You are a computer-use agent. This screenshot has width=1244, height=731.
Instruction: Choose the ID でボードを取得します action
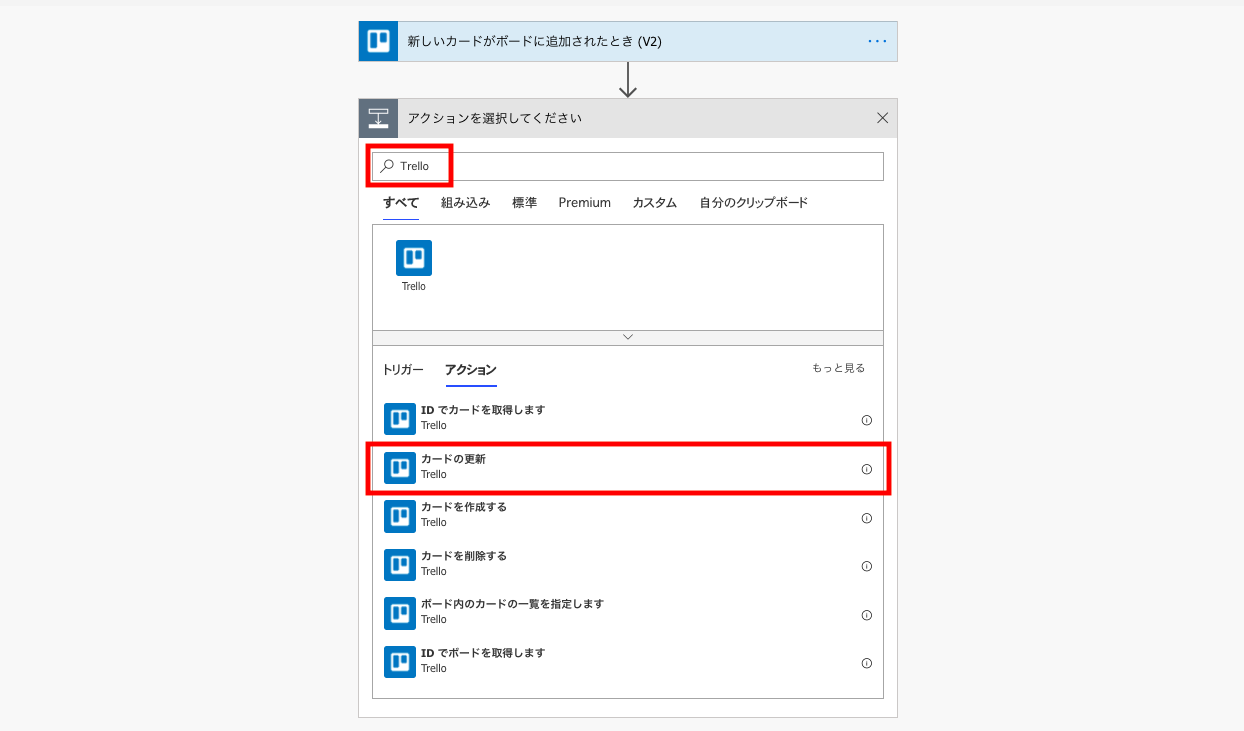(x=628, y=661)
